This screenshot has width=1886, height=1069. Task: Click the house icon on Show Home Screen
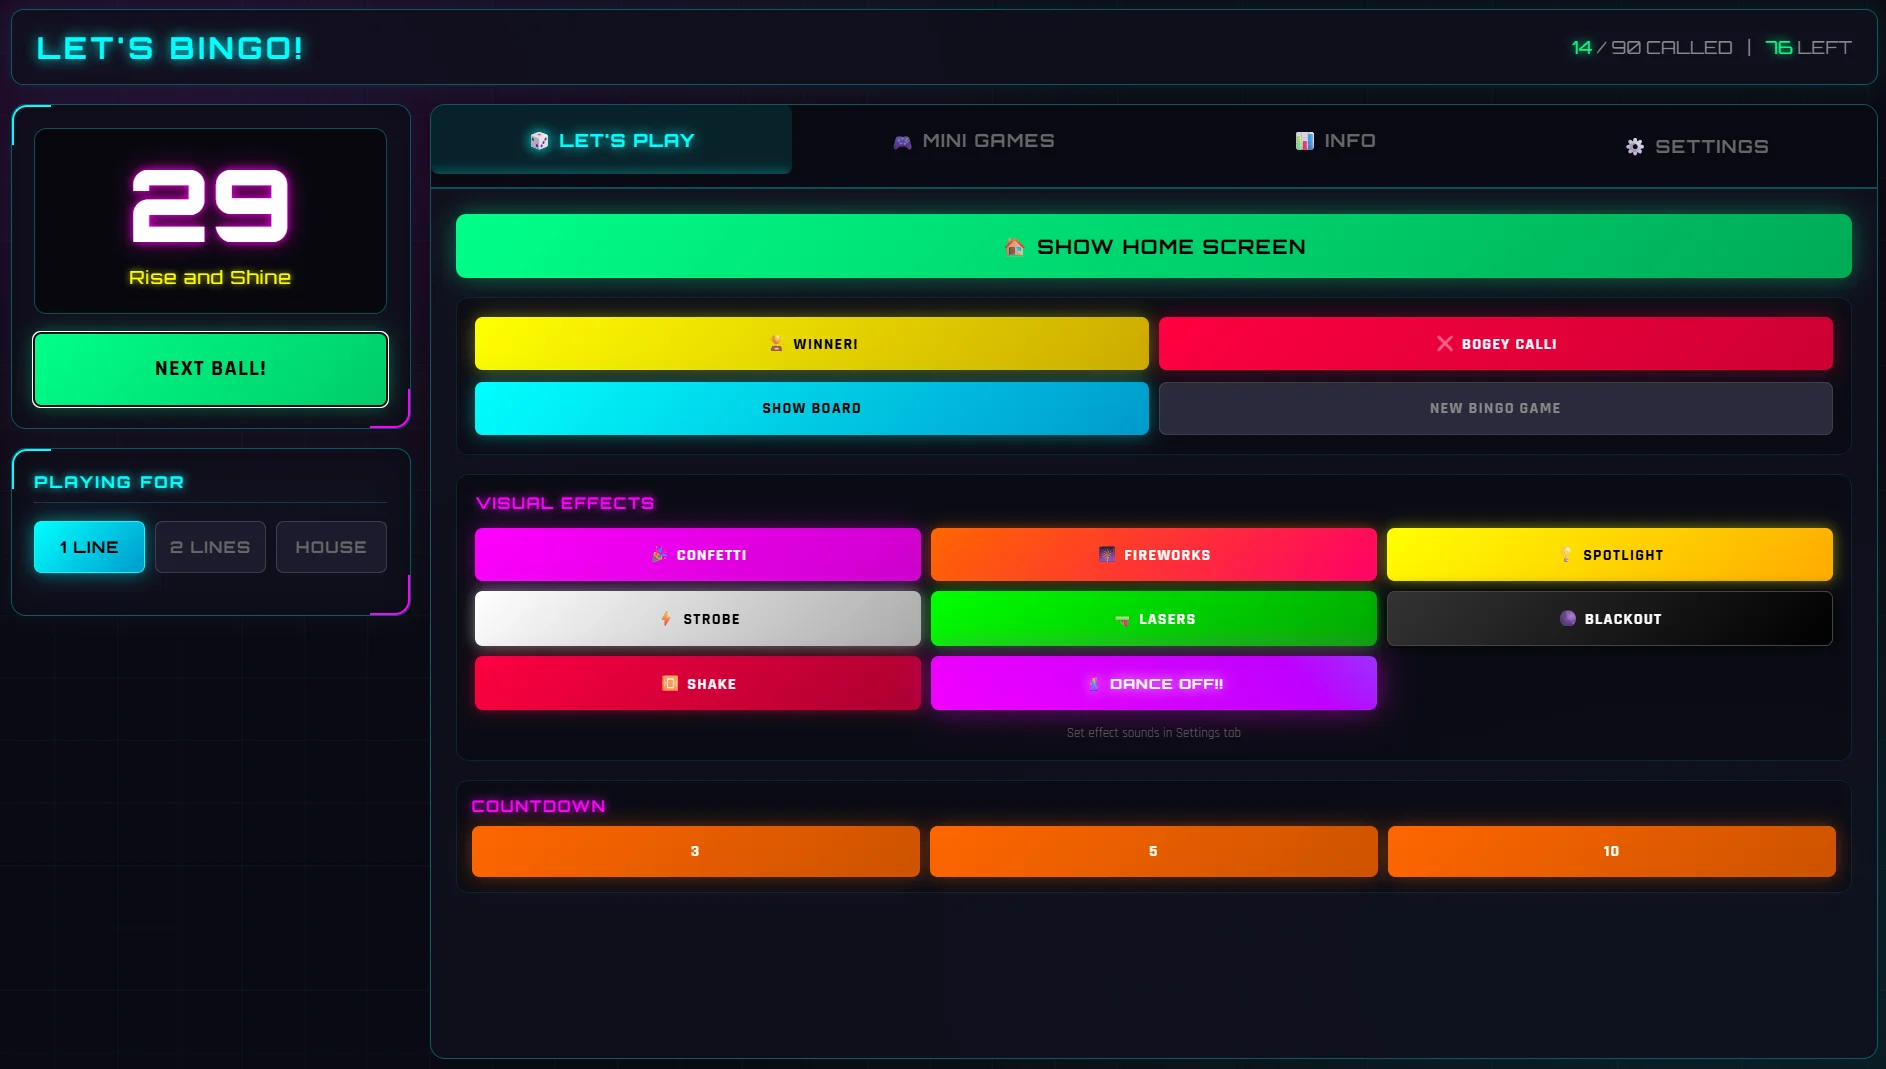(1013, 246)
